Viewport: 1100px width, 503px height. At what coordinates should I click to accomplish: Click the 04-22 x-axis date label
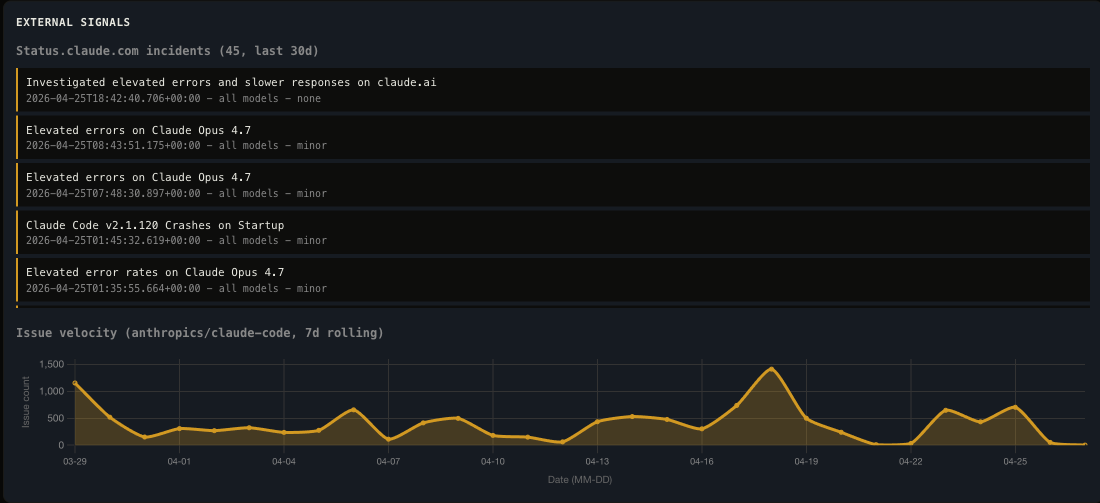point(911,462)
